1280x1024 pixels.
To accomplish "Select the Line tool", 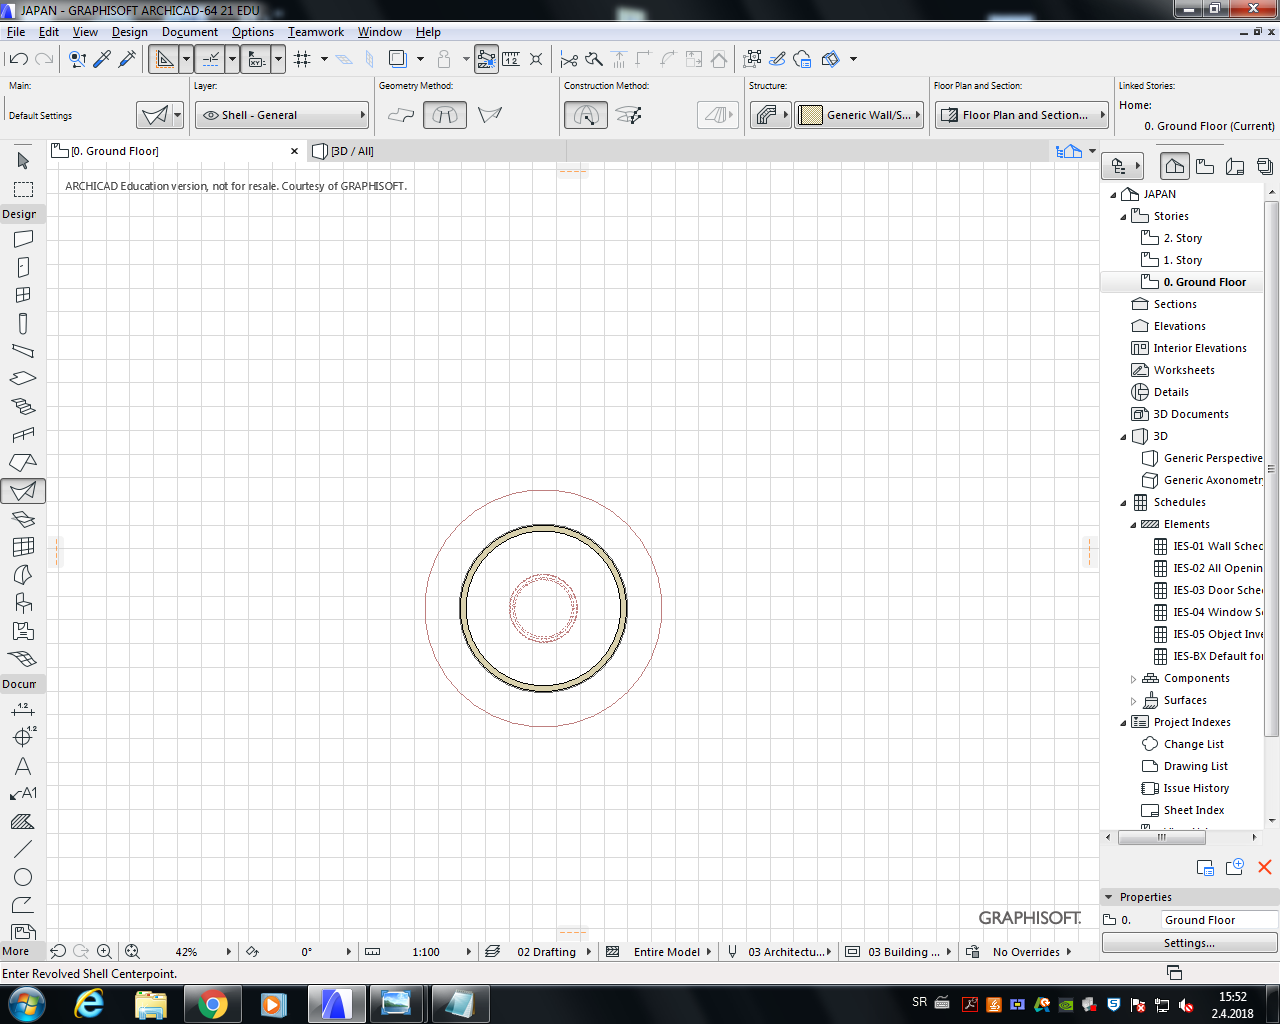I will coord(23,849).
